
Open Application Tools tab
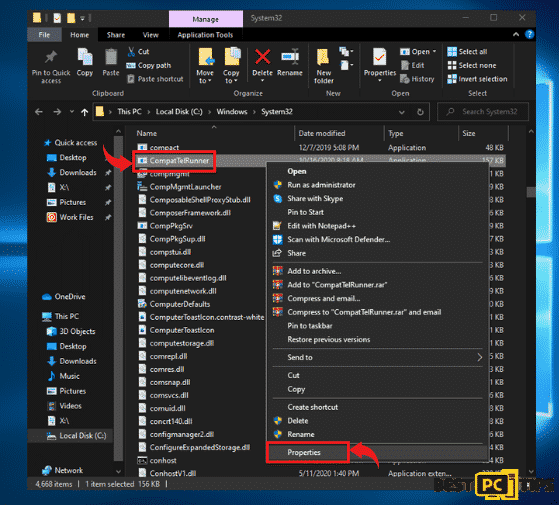205,35
